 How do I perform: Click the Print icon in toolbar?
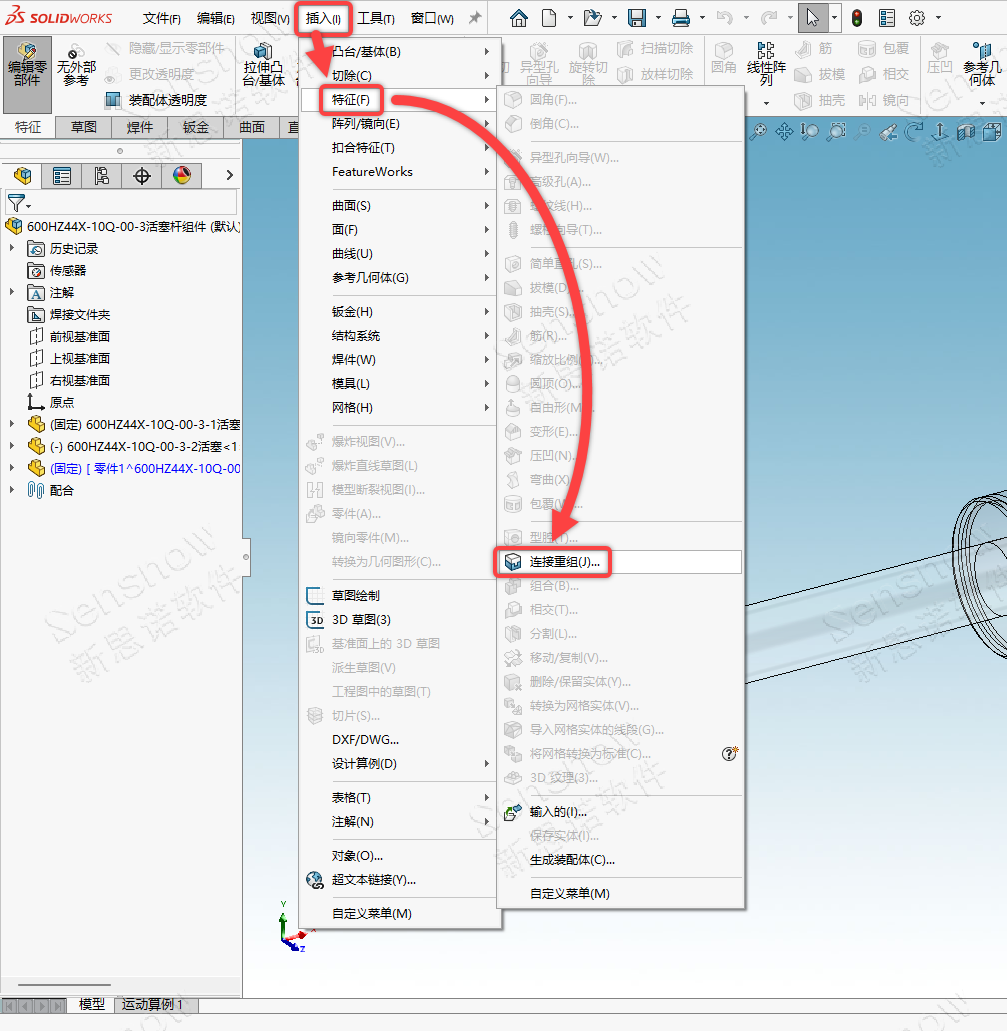(x=681, y=18)
